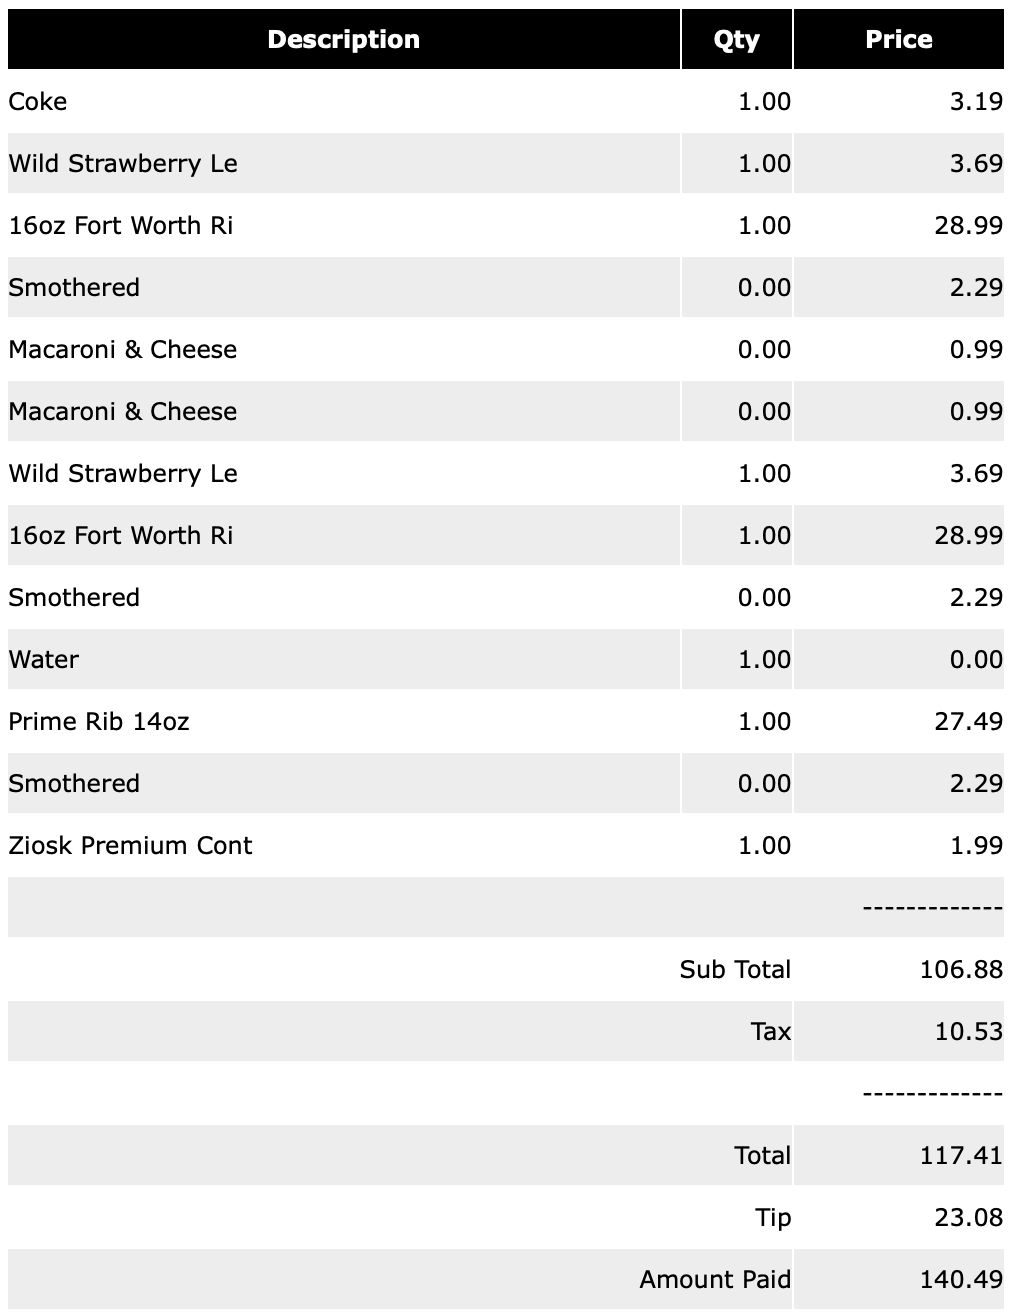The width and height of the screenshot is (1012, 1316).
Task: Select the Qty column header
Action: point(736,40)
